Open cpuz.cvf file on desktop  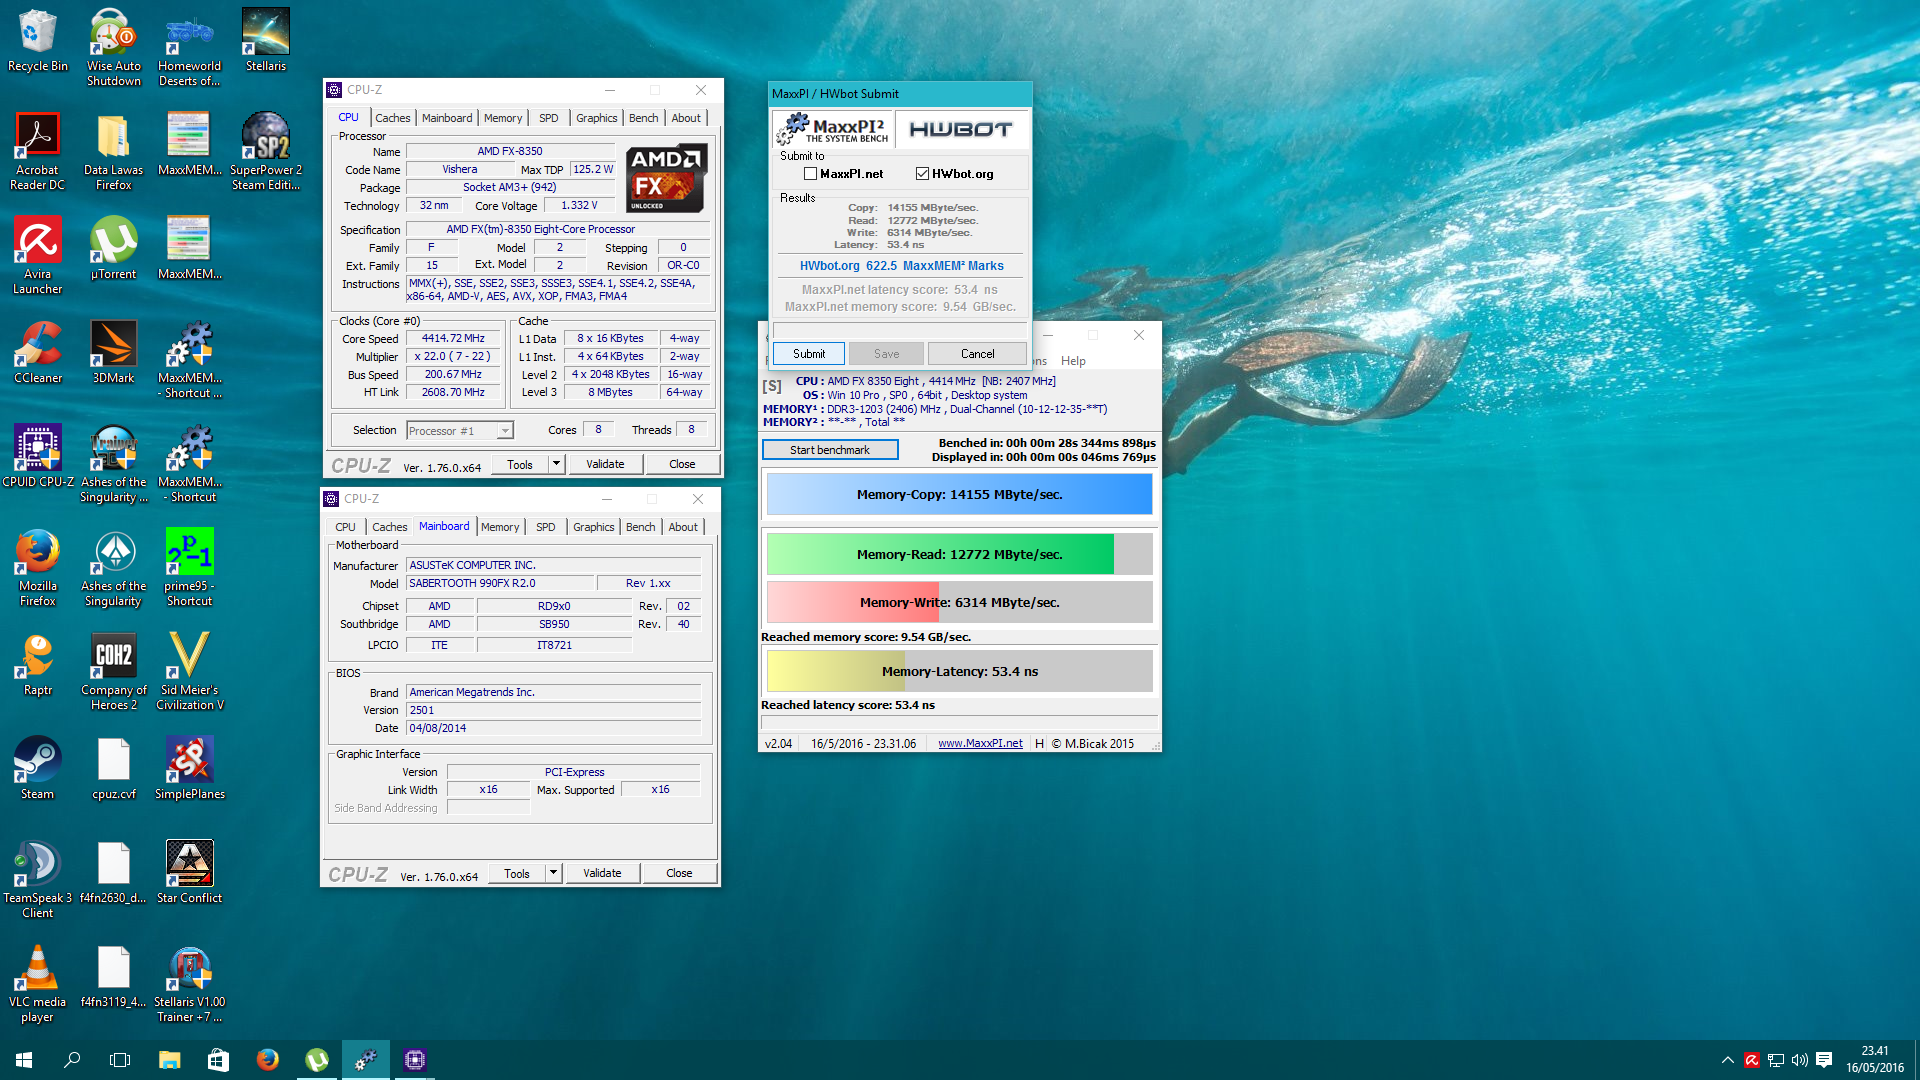pos(114,768)
